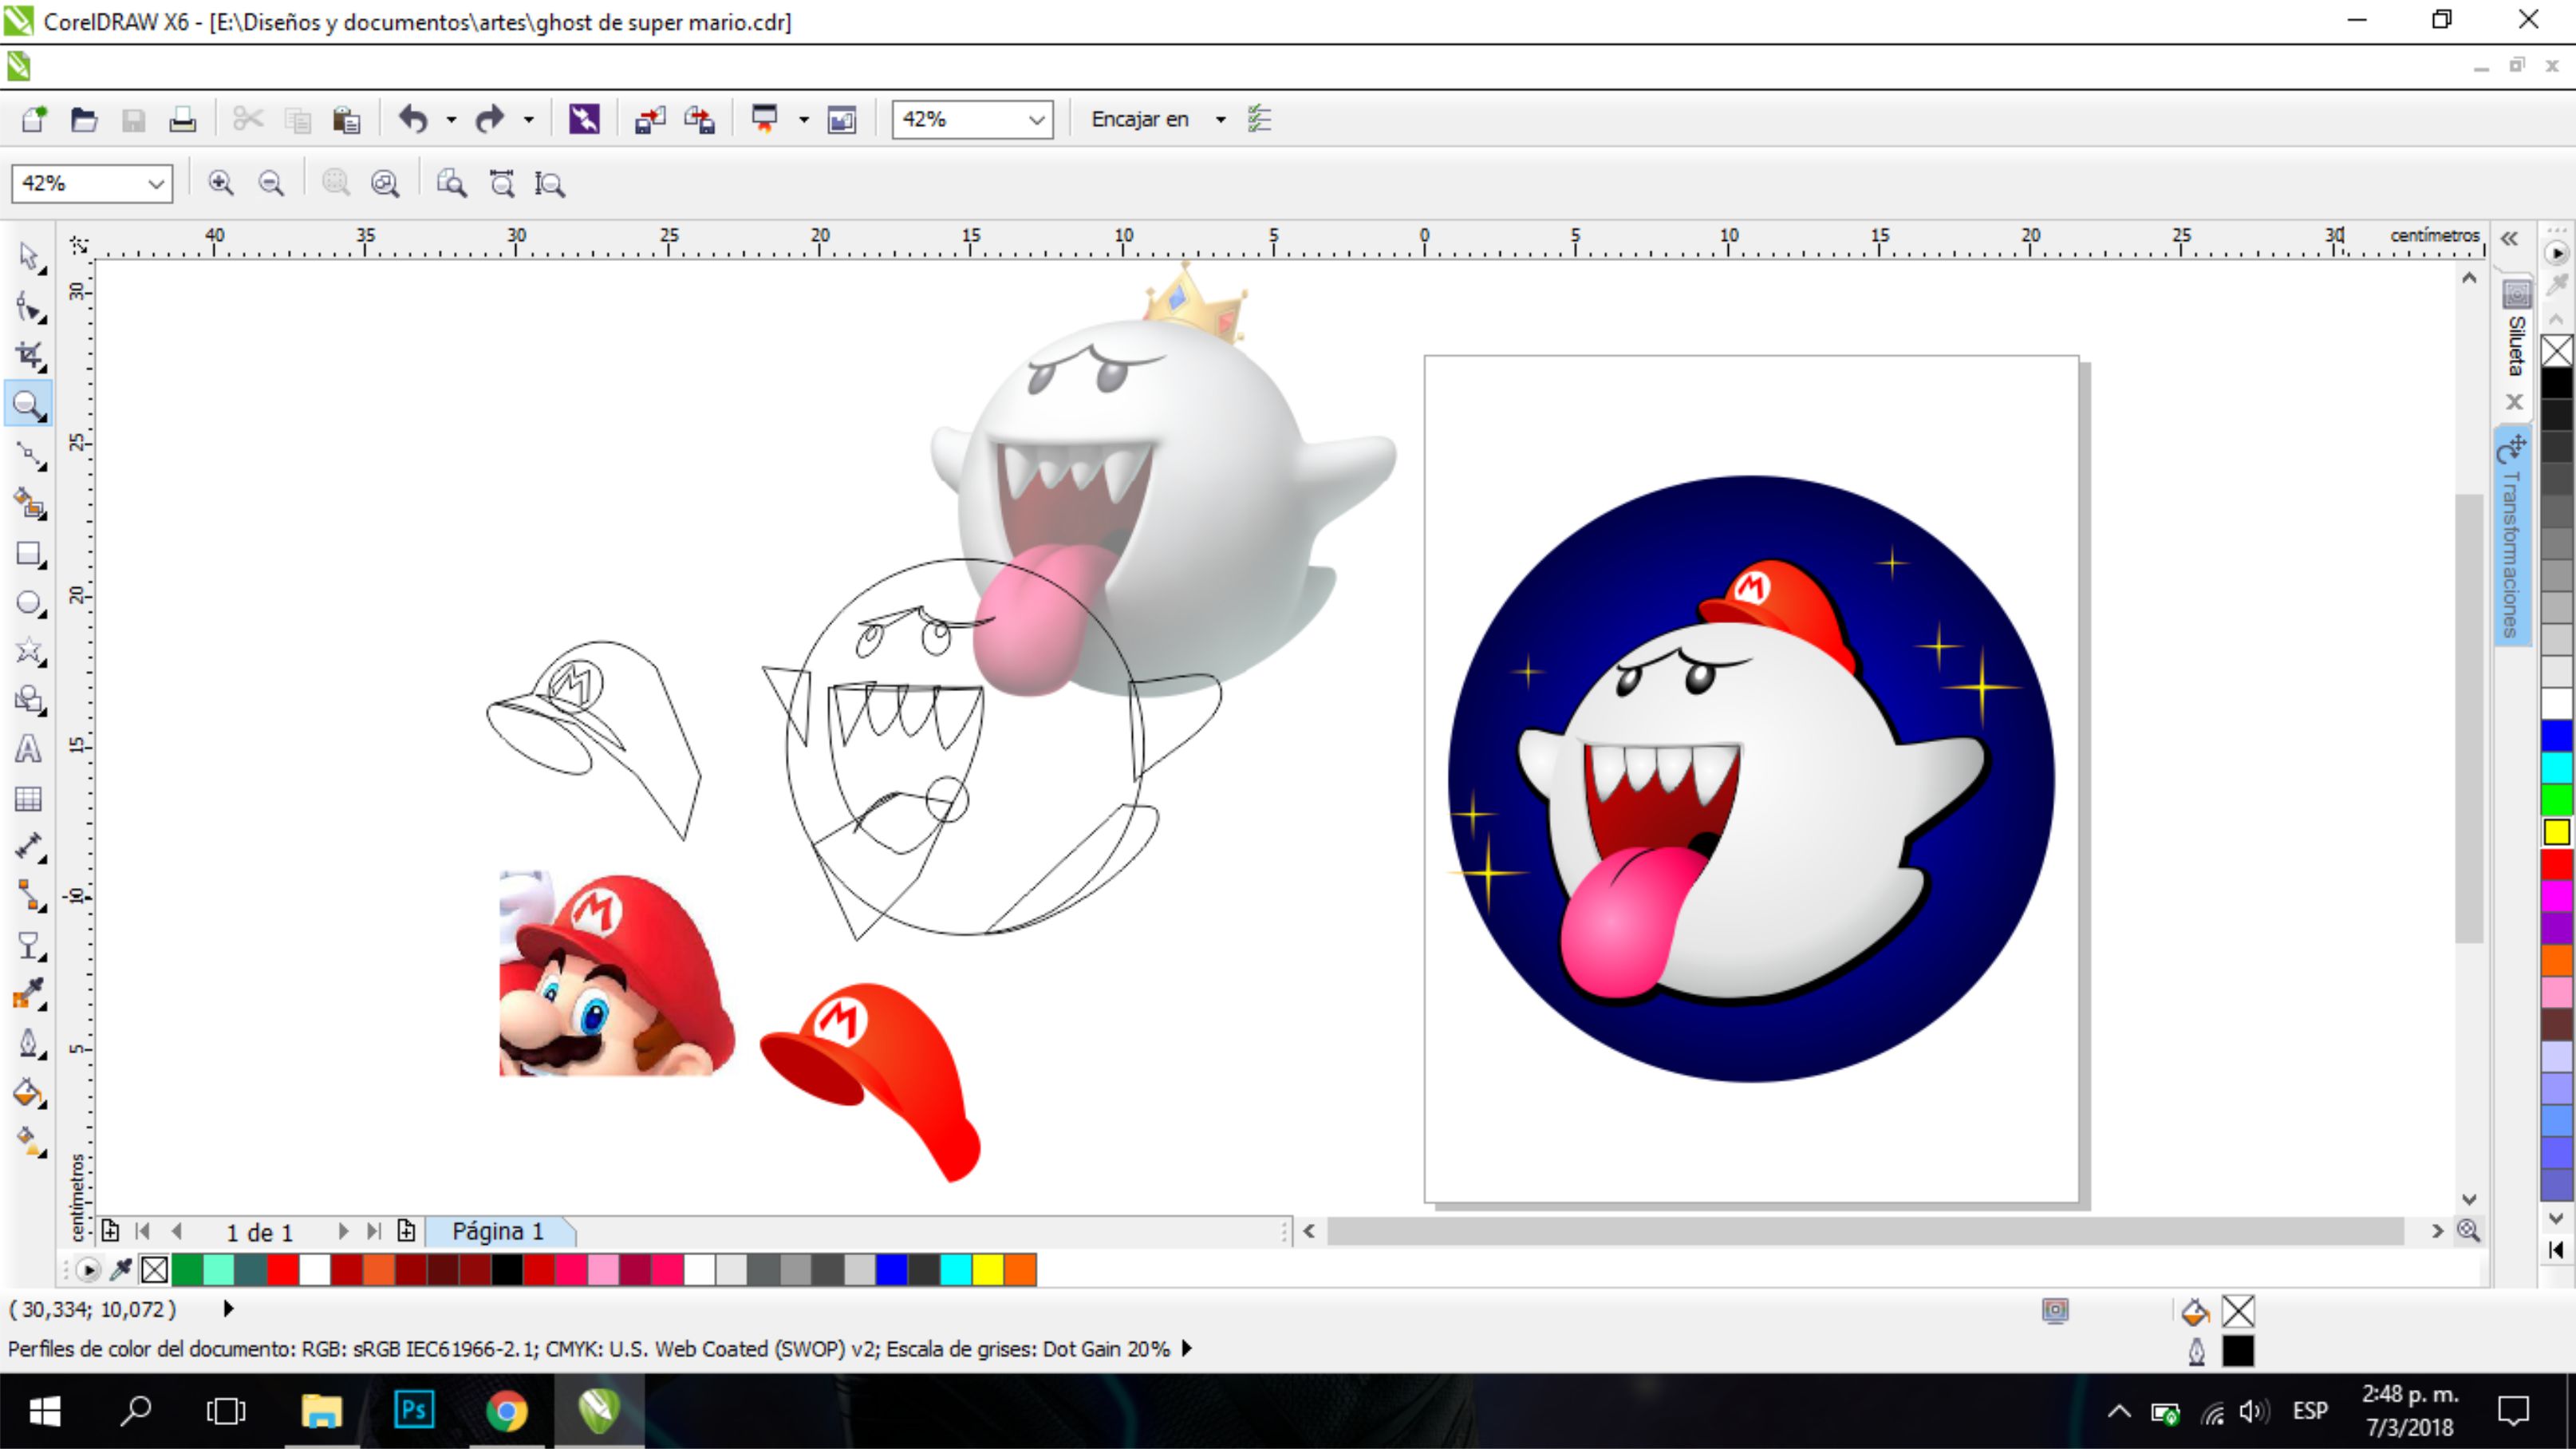Select the Table tool
The height and width of the screenshot is (1449, 2576).
click(29, 799)
